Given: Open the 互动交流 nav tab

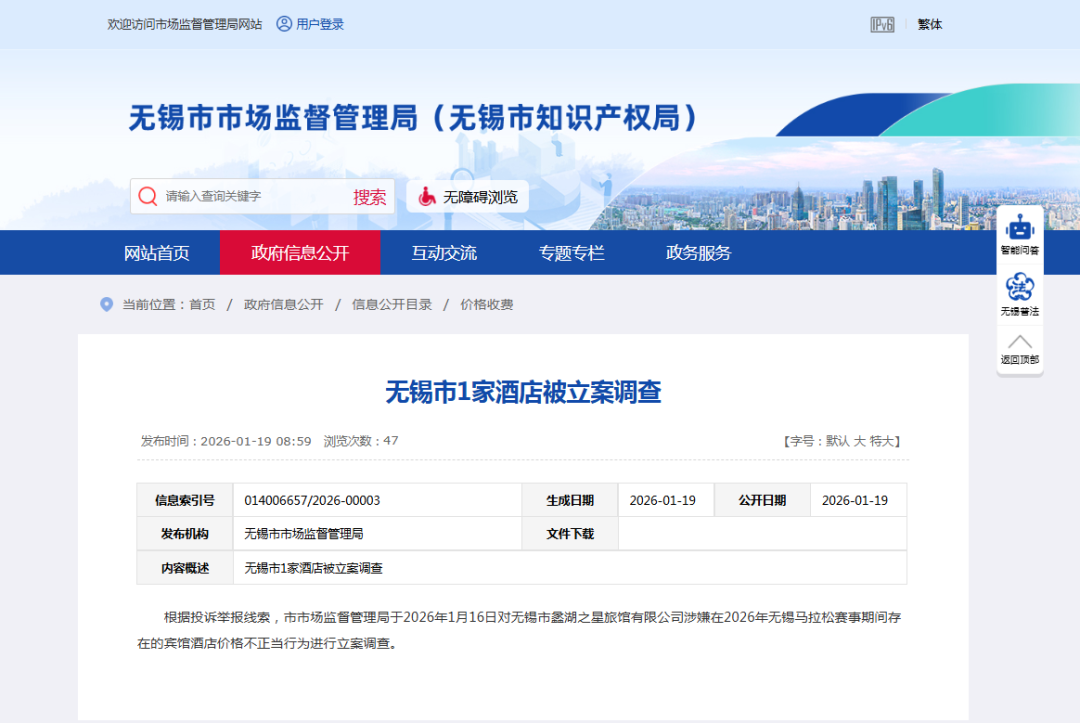Looking at the screenshot, I should (444, 253).
